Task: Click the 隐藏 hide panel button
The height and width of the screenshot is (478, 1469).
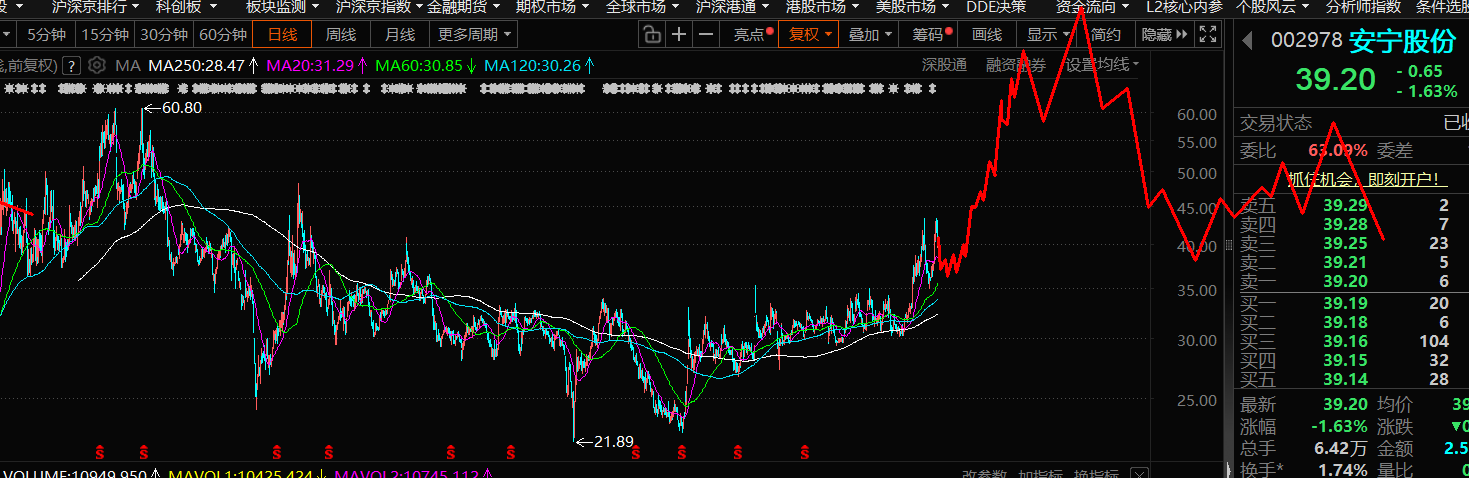Action: pos(1165,35)
